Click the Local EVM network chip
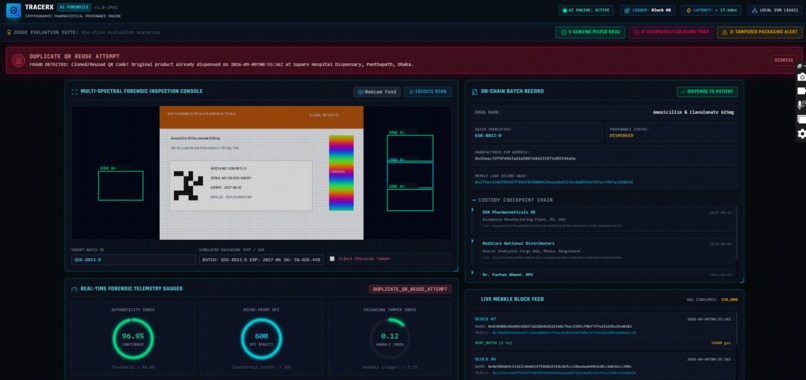This screenshot has height=380, width=806. [x=775, y=10]
